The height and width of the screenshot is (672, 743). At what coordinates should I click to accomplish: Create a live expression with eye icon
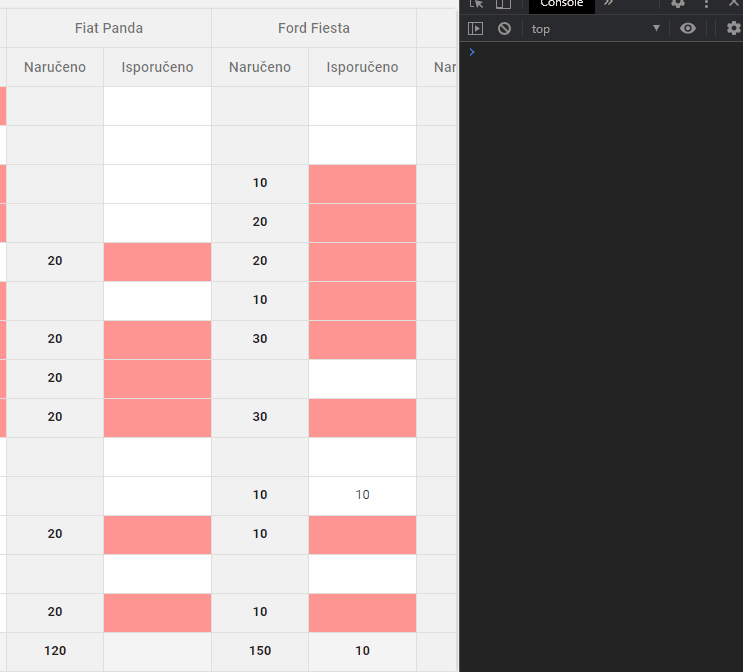point(688,29)
